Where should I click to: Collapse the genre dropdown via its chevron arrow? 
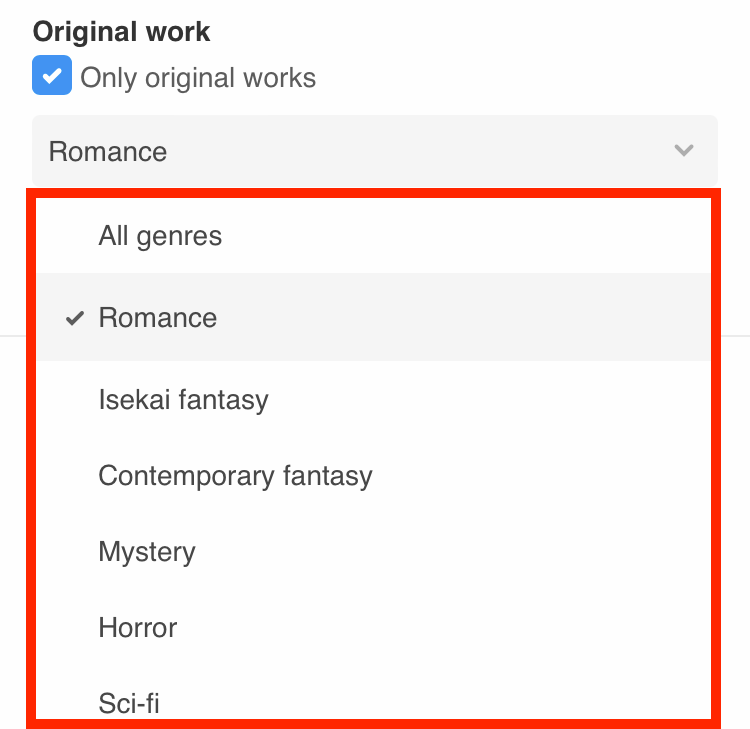click(x=684, y=151)
